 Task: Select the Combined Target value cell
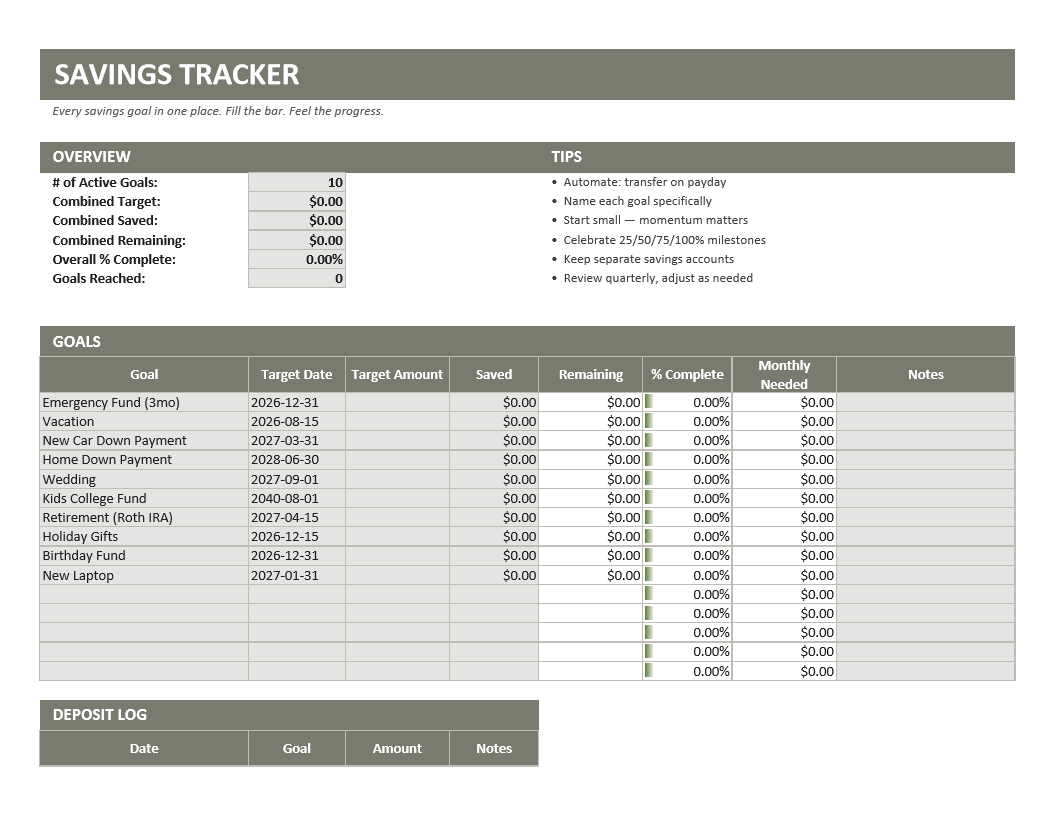click(296, 201)
